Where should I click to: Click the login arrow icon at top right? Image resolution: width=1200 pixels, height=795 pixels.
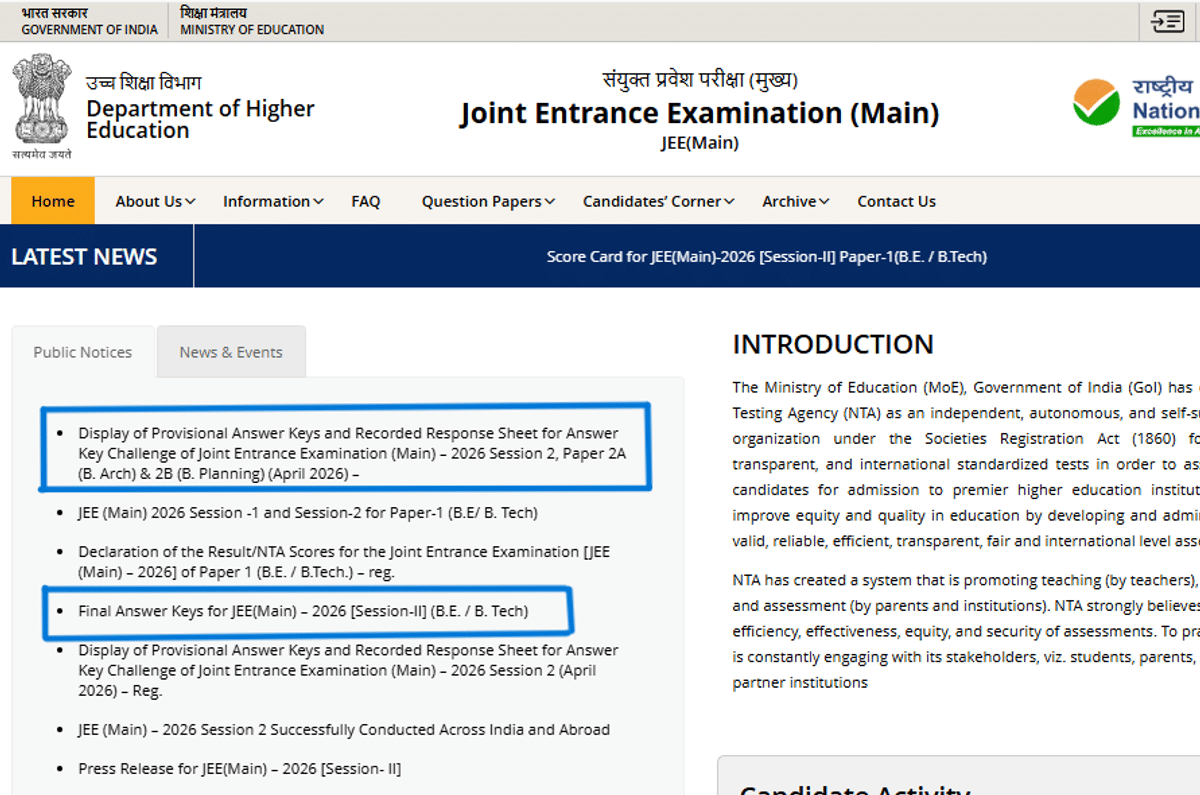pyautogui.click(x=1167, y=21)
